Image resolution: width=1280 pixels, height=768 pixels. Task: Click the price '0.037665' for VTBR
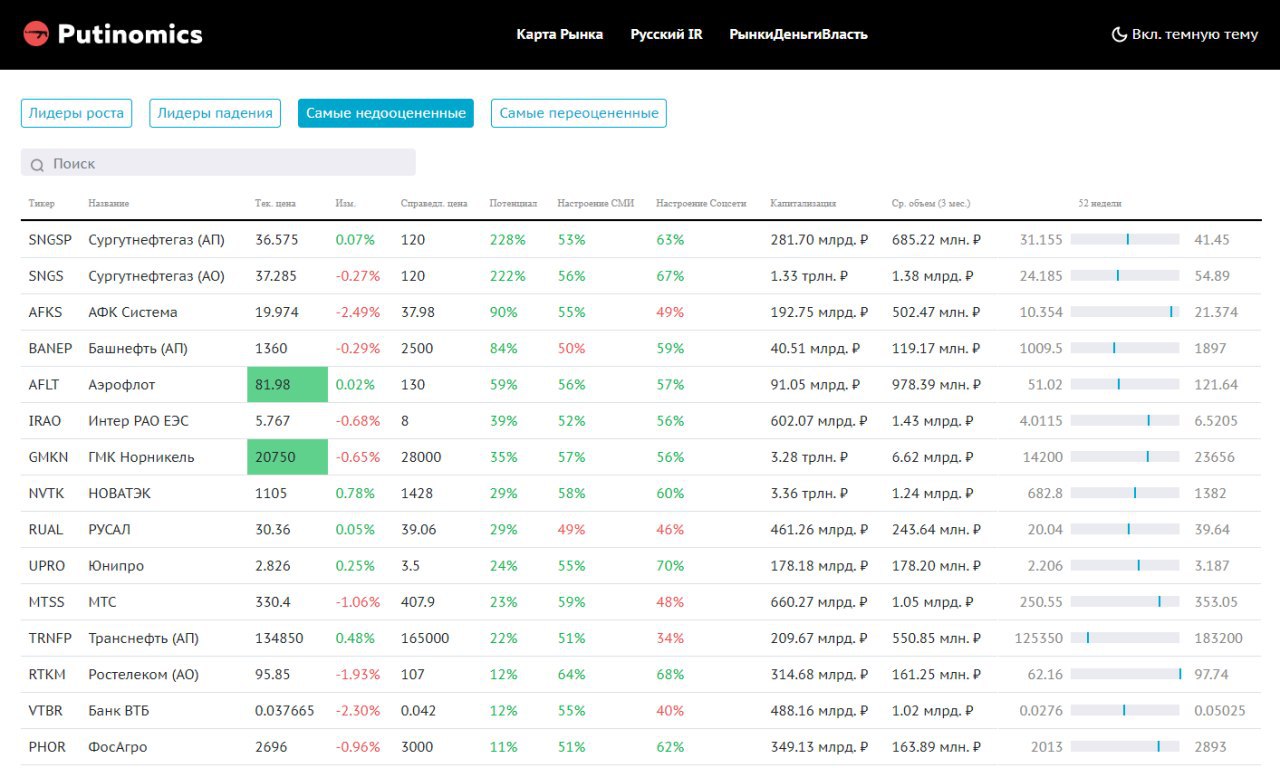(x=285, y=710)
